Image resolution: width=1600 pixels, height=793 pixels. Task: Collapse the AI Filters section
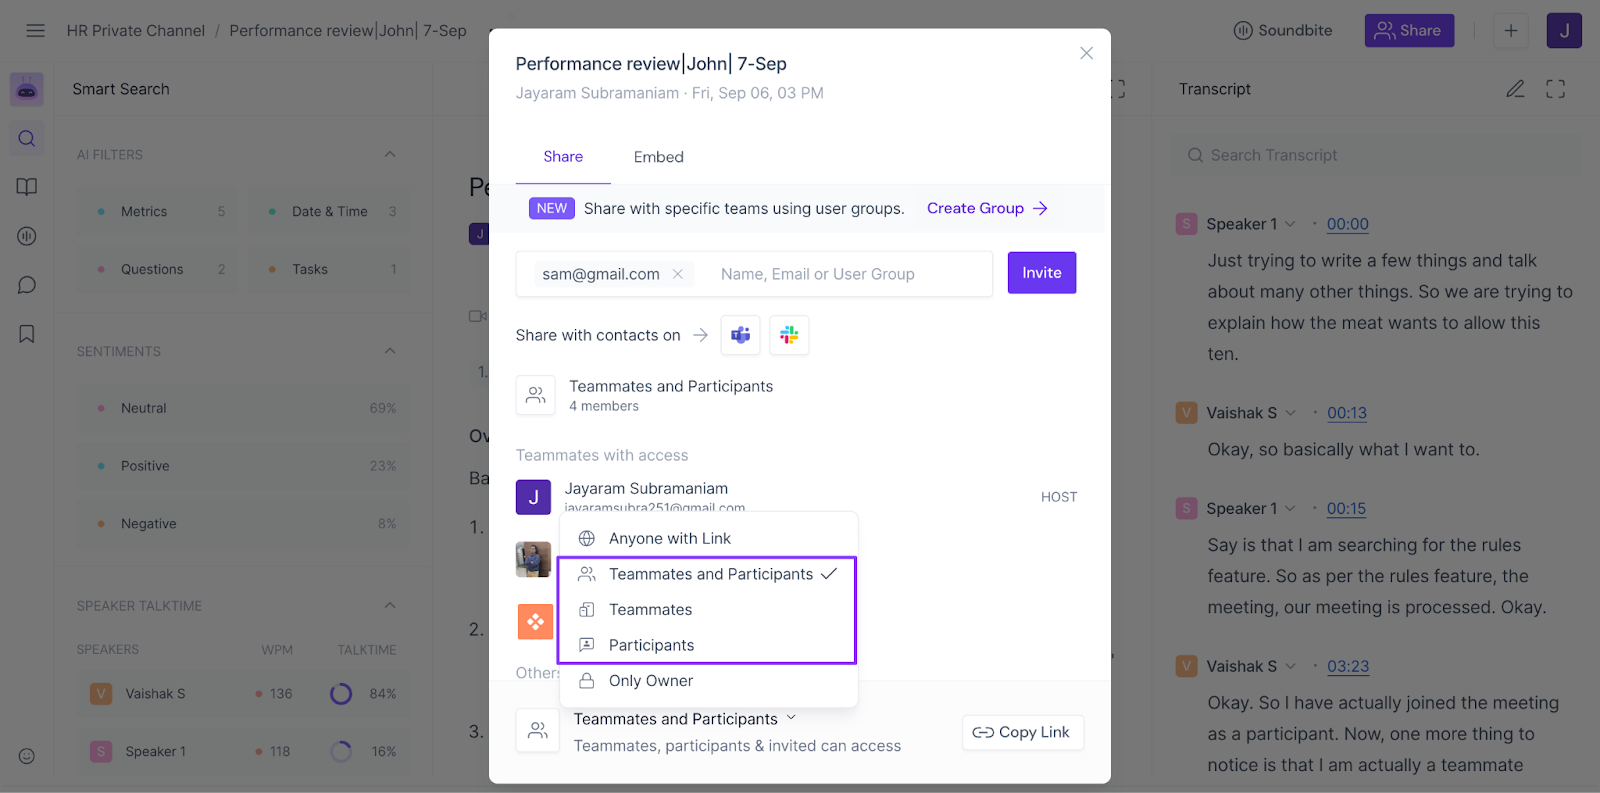pos(390,154)
